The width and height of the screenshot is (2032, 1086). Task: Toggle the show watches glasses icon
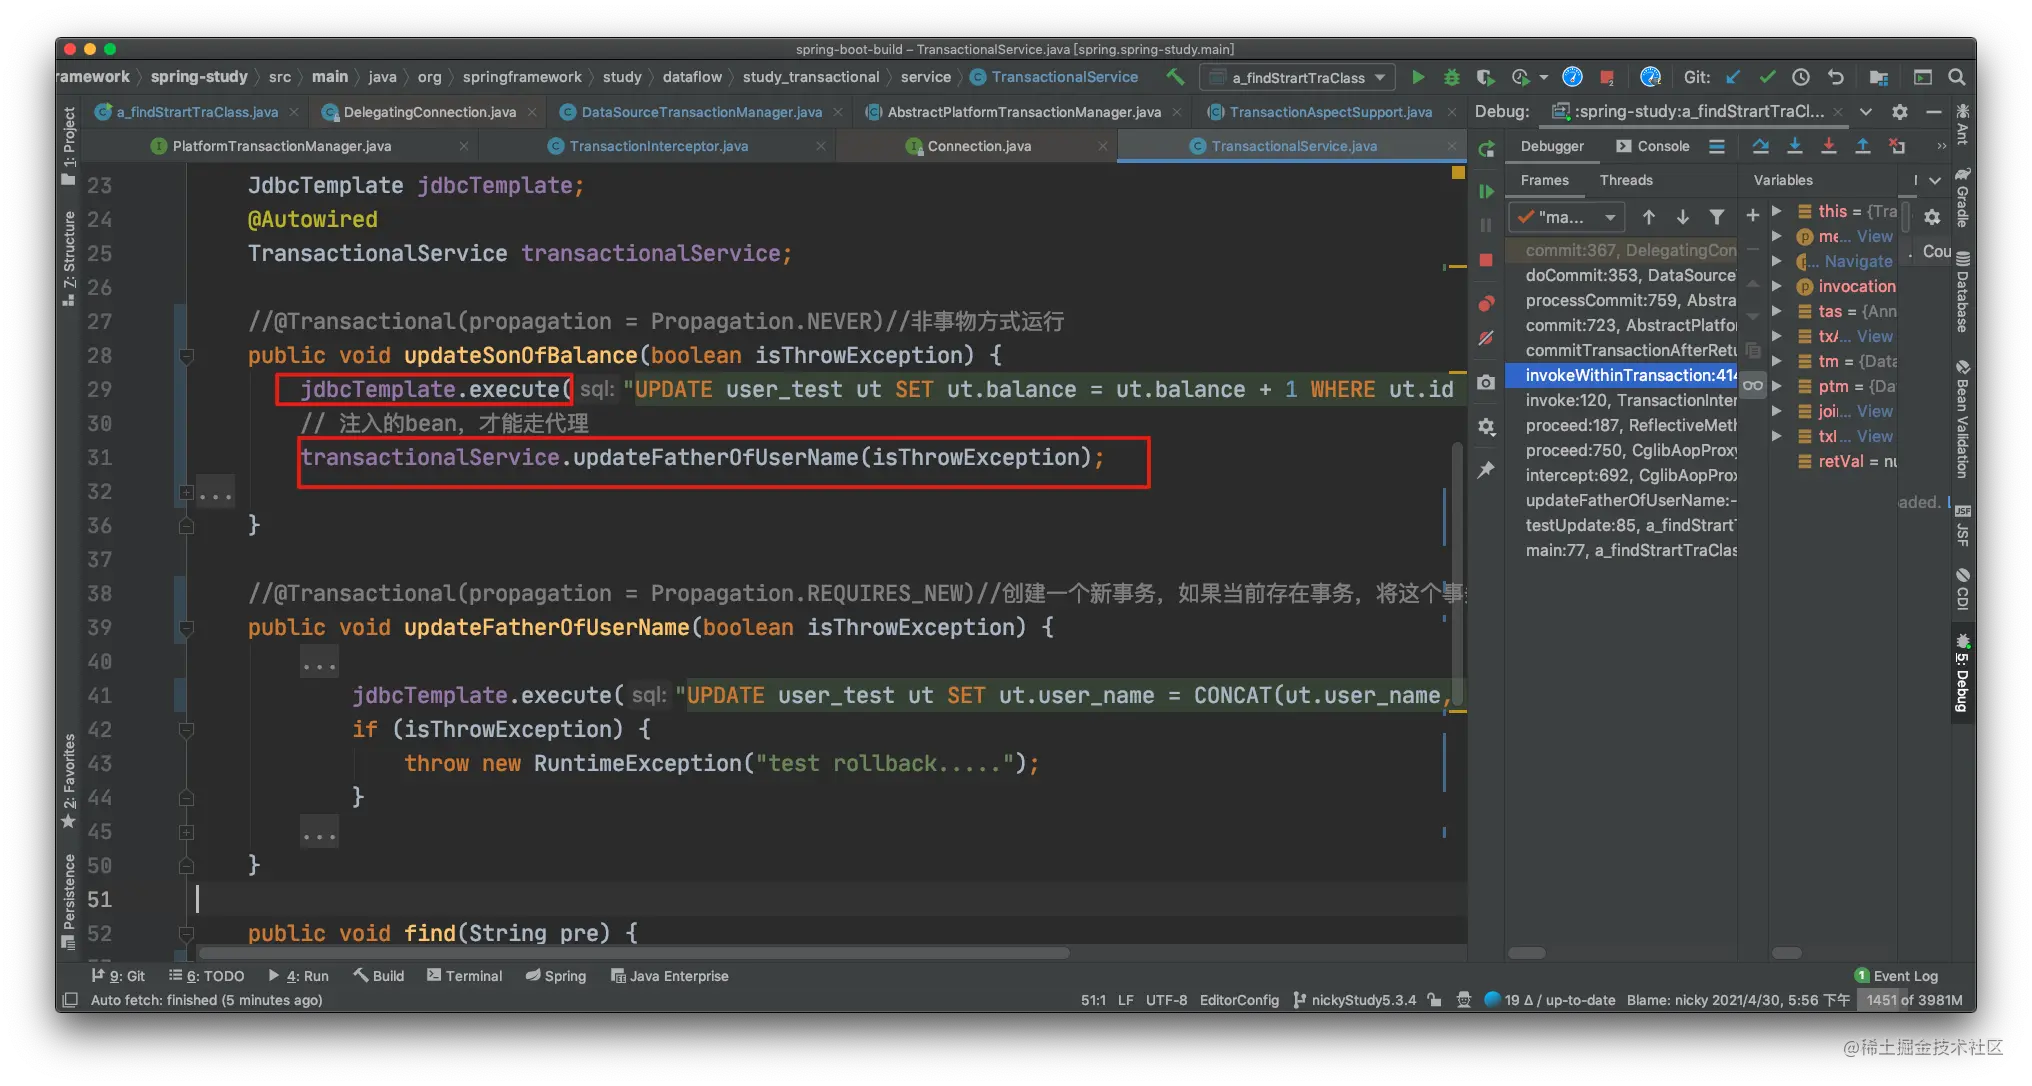click(x=1752, y=385)
